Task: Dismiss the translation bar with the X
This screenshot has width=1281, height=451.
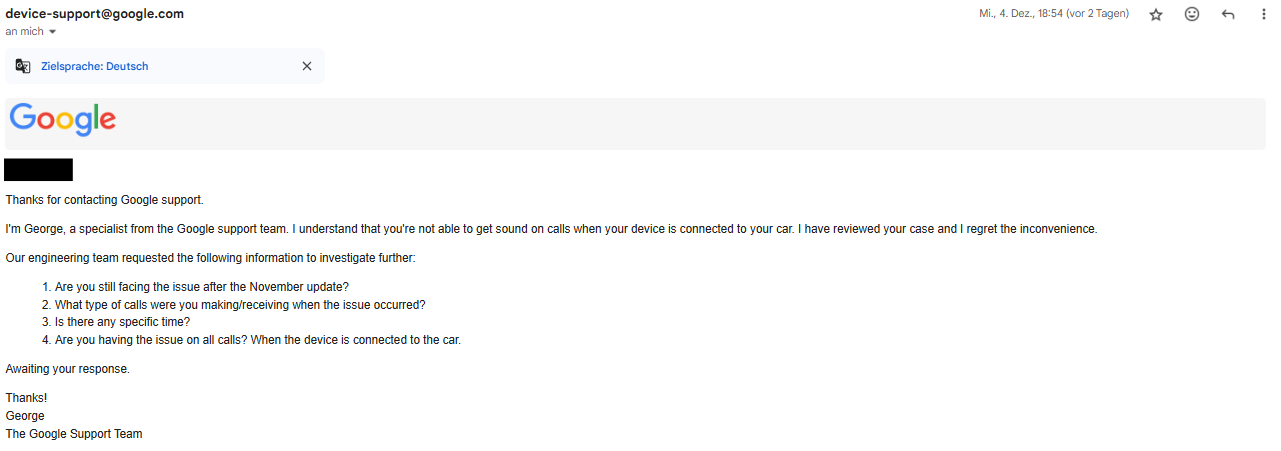Action: 307,66
